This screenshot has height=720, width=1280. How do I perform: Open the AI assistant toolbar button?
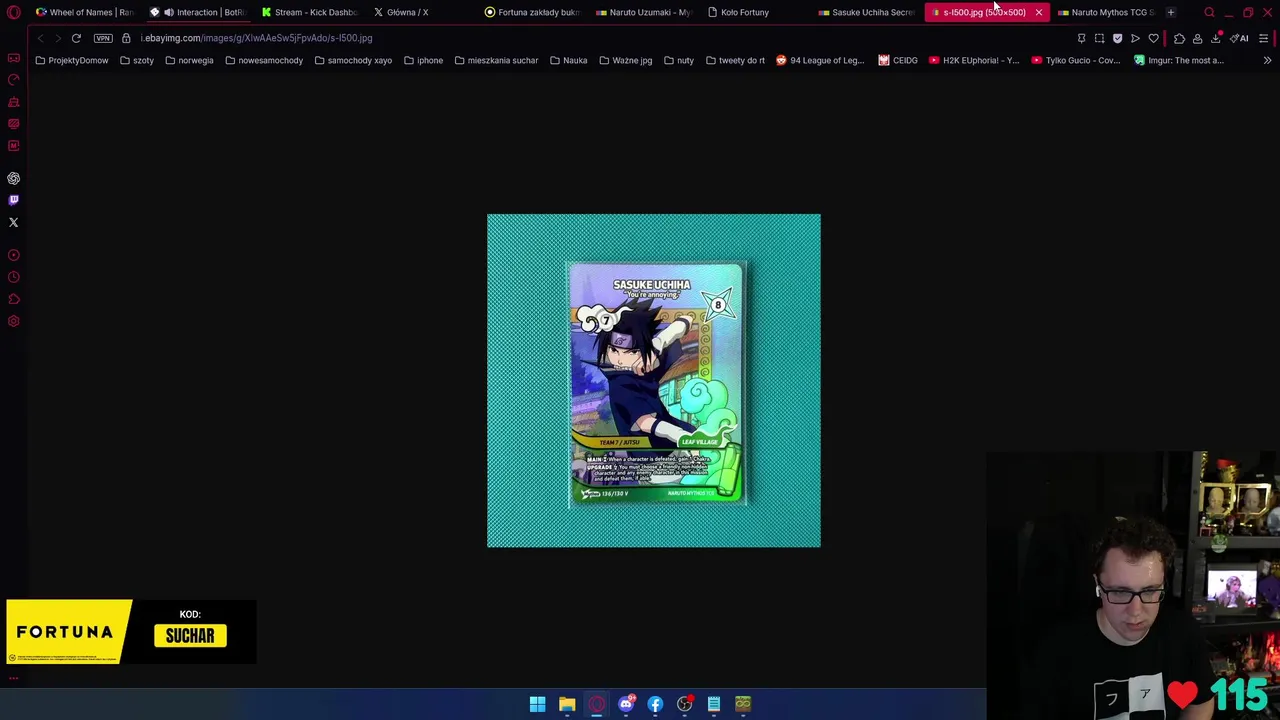tap(1240, 38)
